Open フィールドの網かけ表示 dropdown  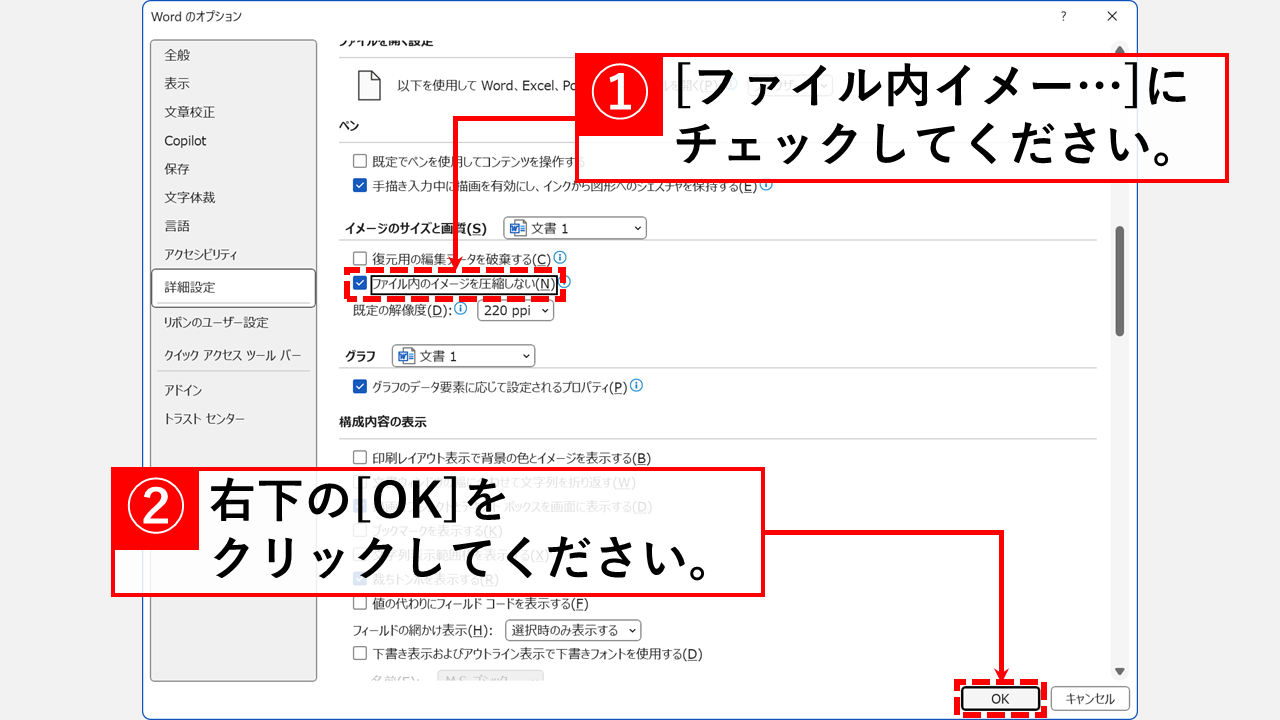coord(573,630)
